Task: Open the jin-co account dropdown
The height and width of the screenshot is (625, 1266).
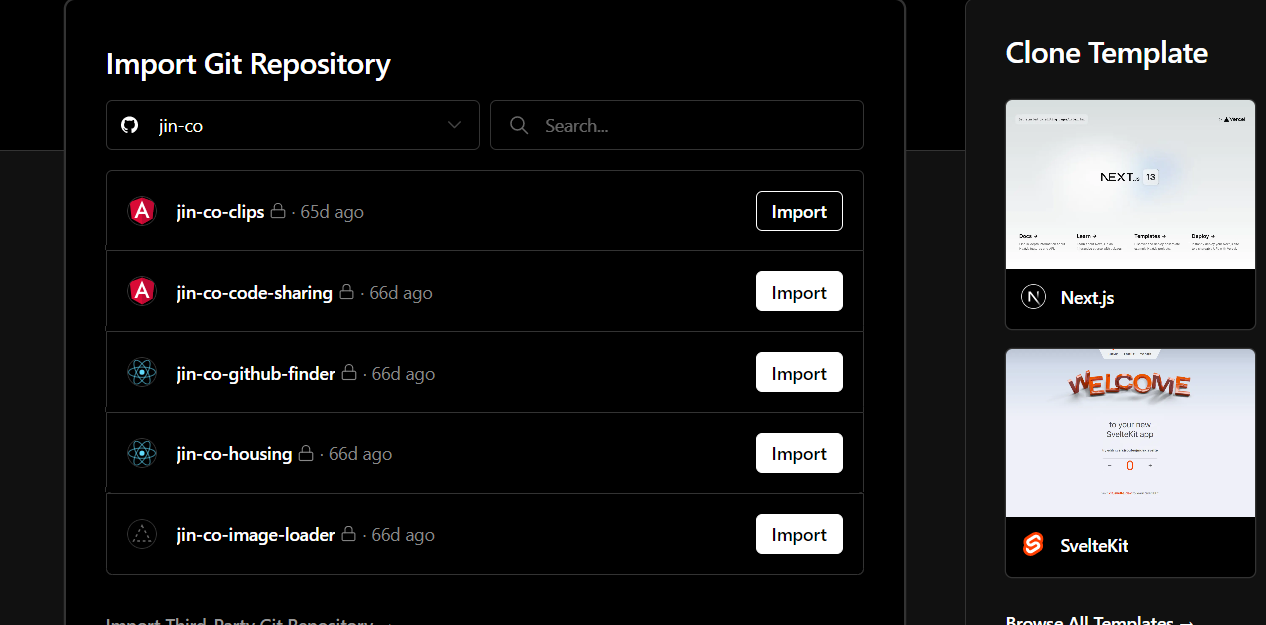Action: click(293, 125)
